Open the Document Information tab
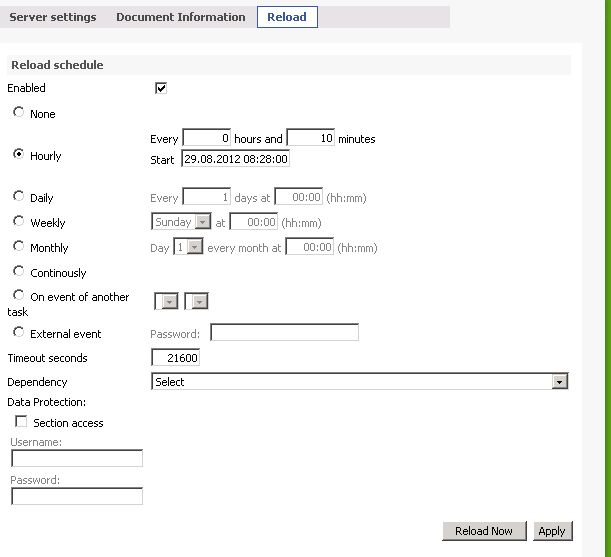The width and height of the screenshot is (611, 557). [x=180, y=17]
